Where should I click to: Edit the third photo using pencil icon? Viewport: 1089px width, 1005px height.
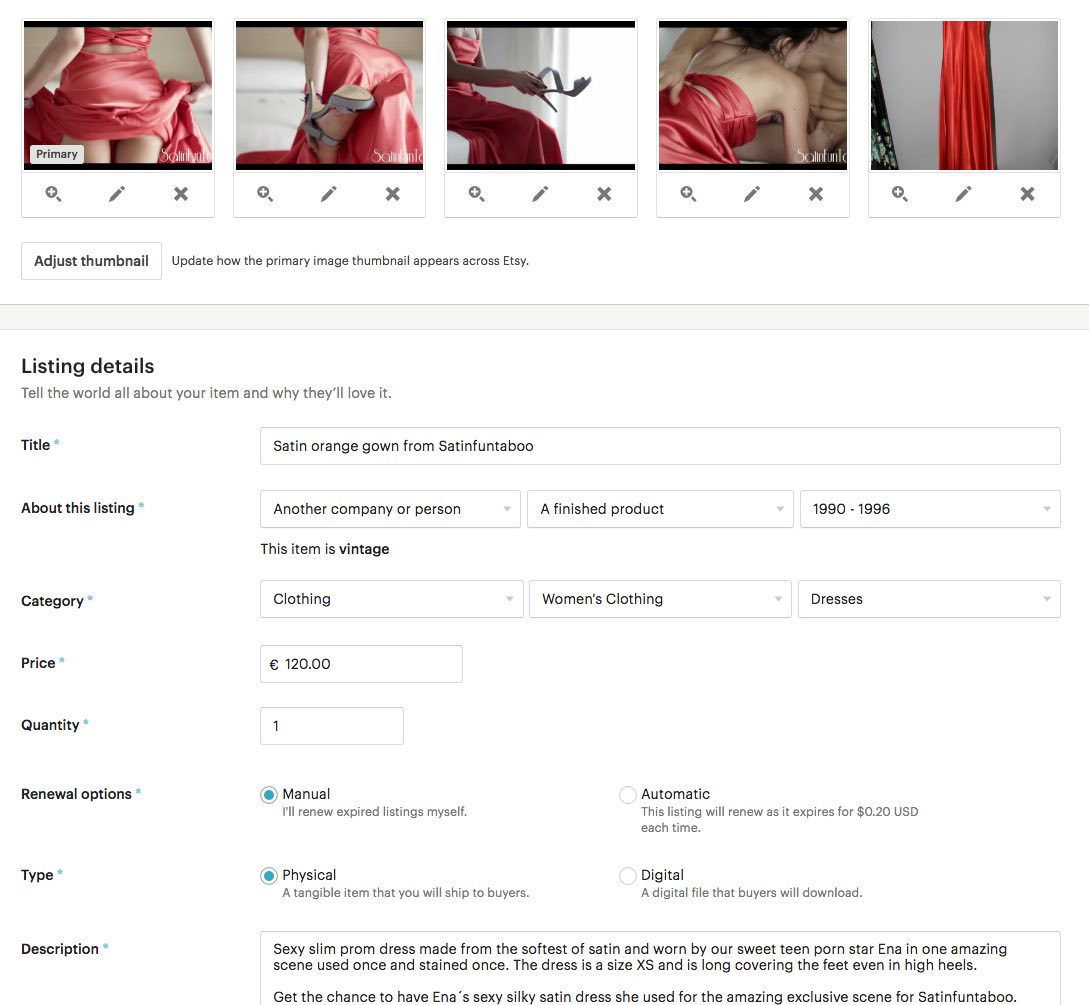click(540, 194)
